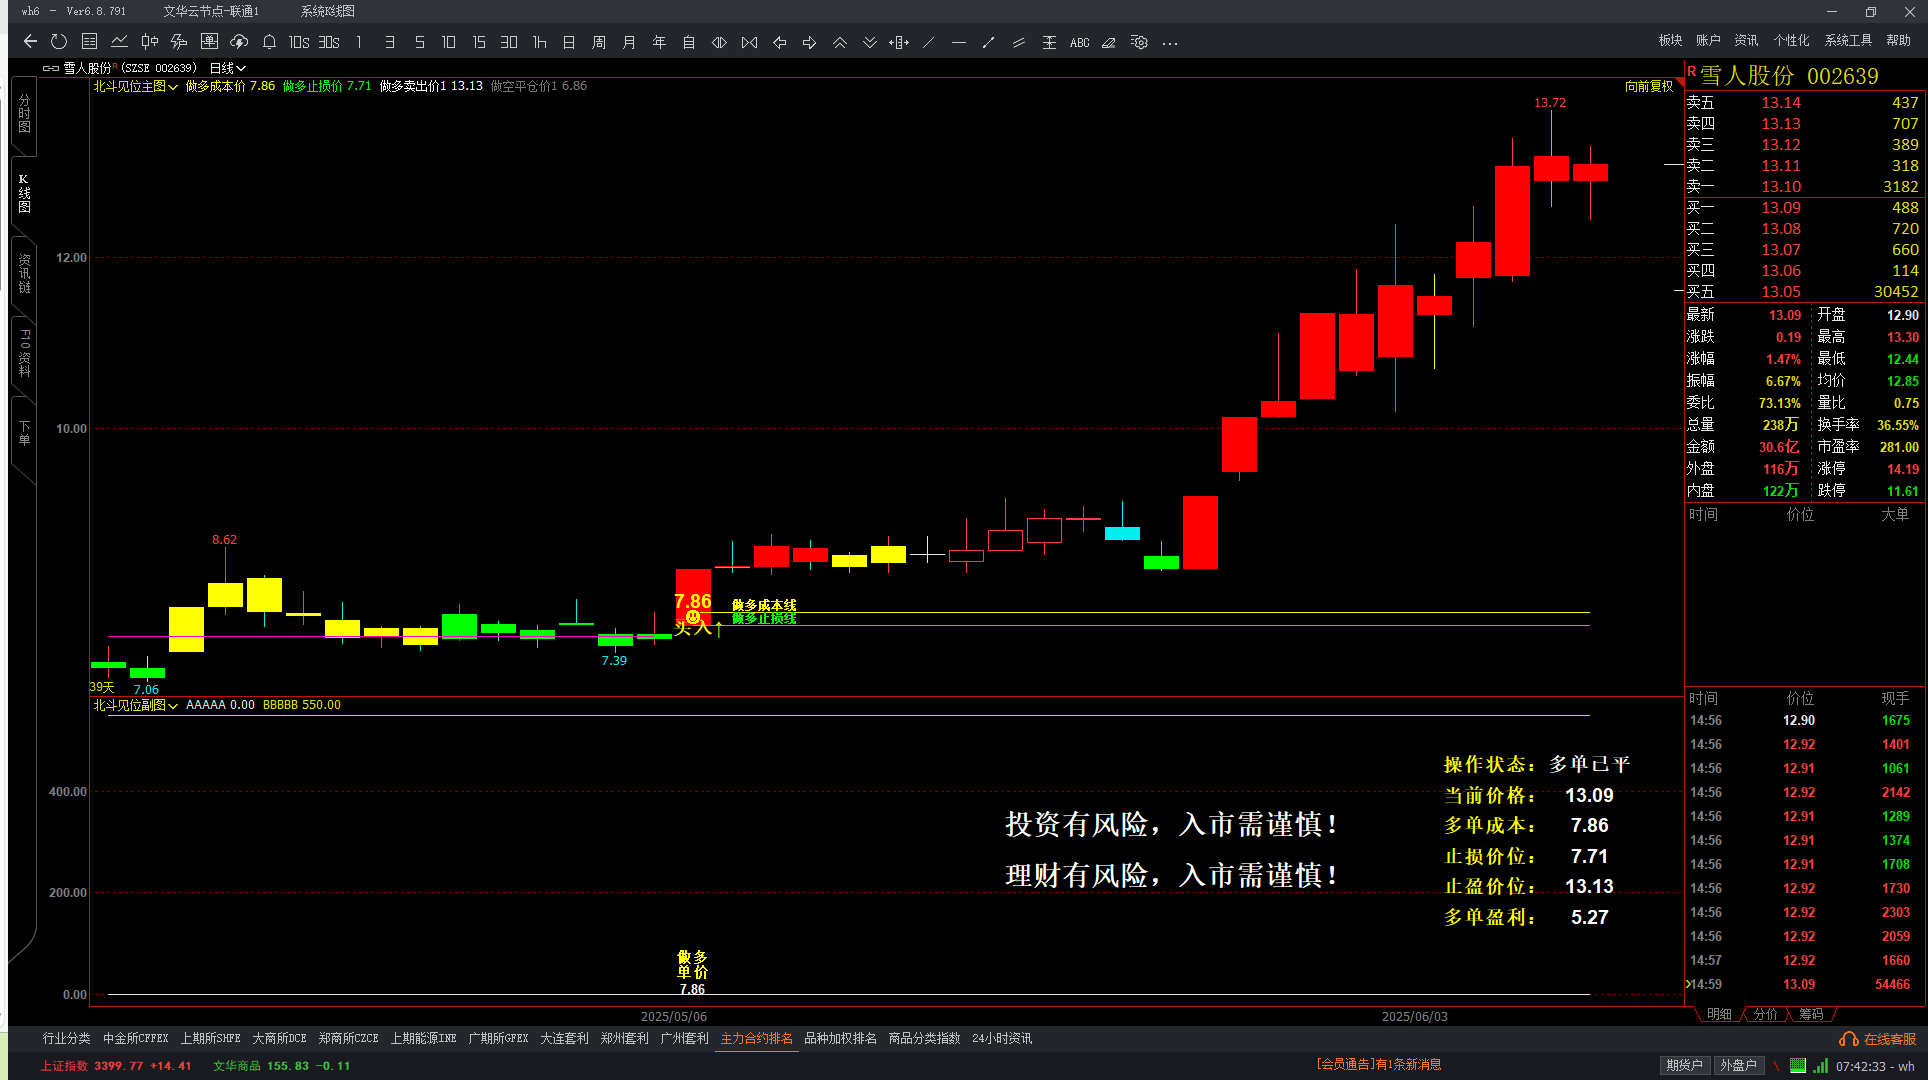Screen dimensions: 1928x1080
Task: Click 上证指数 index ticker in status bar
Action: click(x=116, y=1066)
